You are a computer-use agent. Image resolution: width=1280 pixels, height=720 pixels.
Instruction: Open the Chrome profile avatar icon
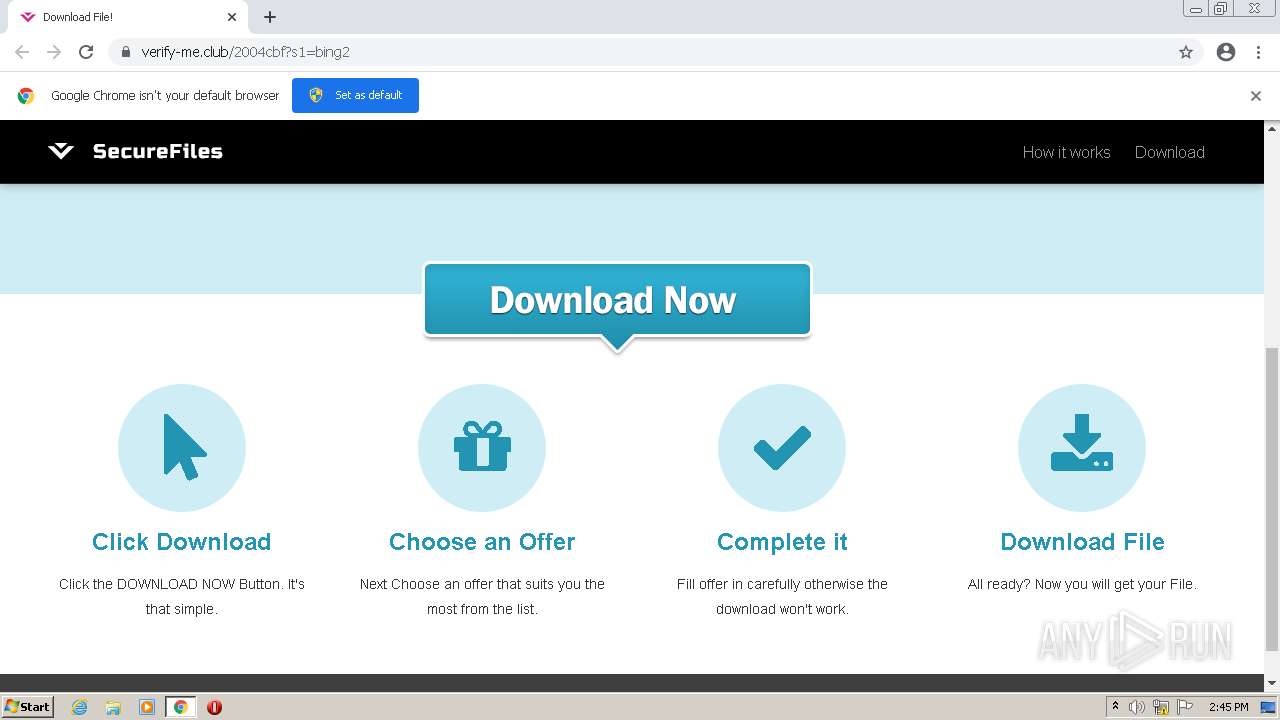pyautogui.click(x=1226, y=52)
